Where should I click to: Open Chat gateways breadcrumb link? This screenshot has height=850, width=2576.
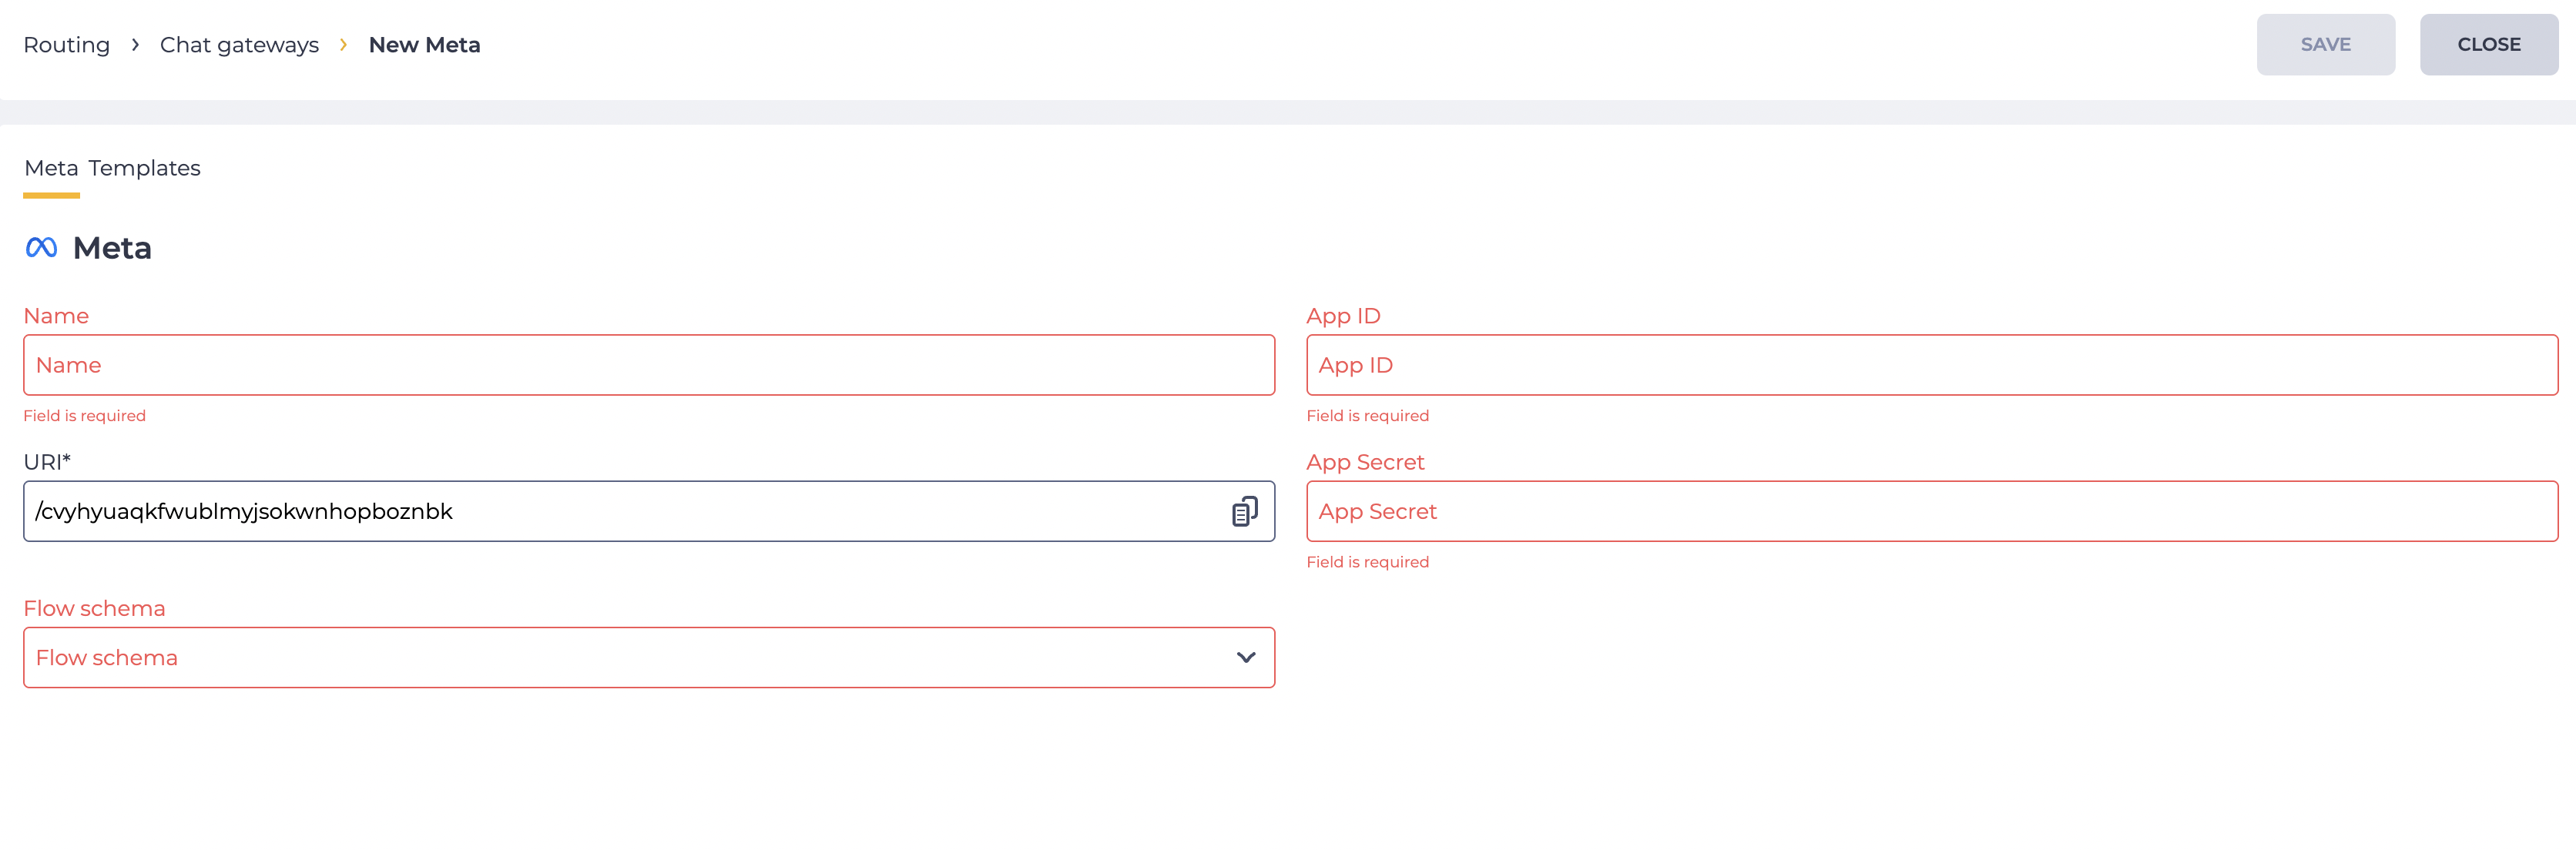pos(239,45)
